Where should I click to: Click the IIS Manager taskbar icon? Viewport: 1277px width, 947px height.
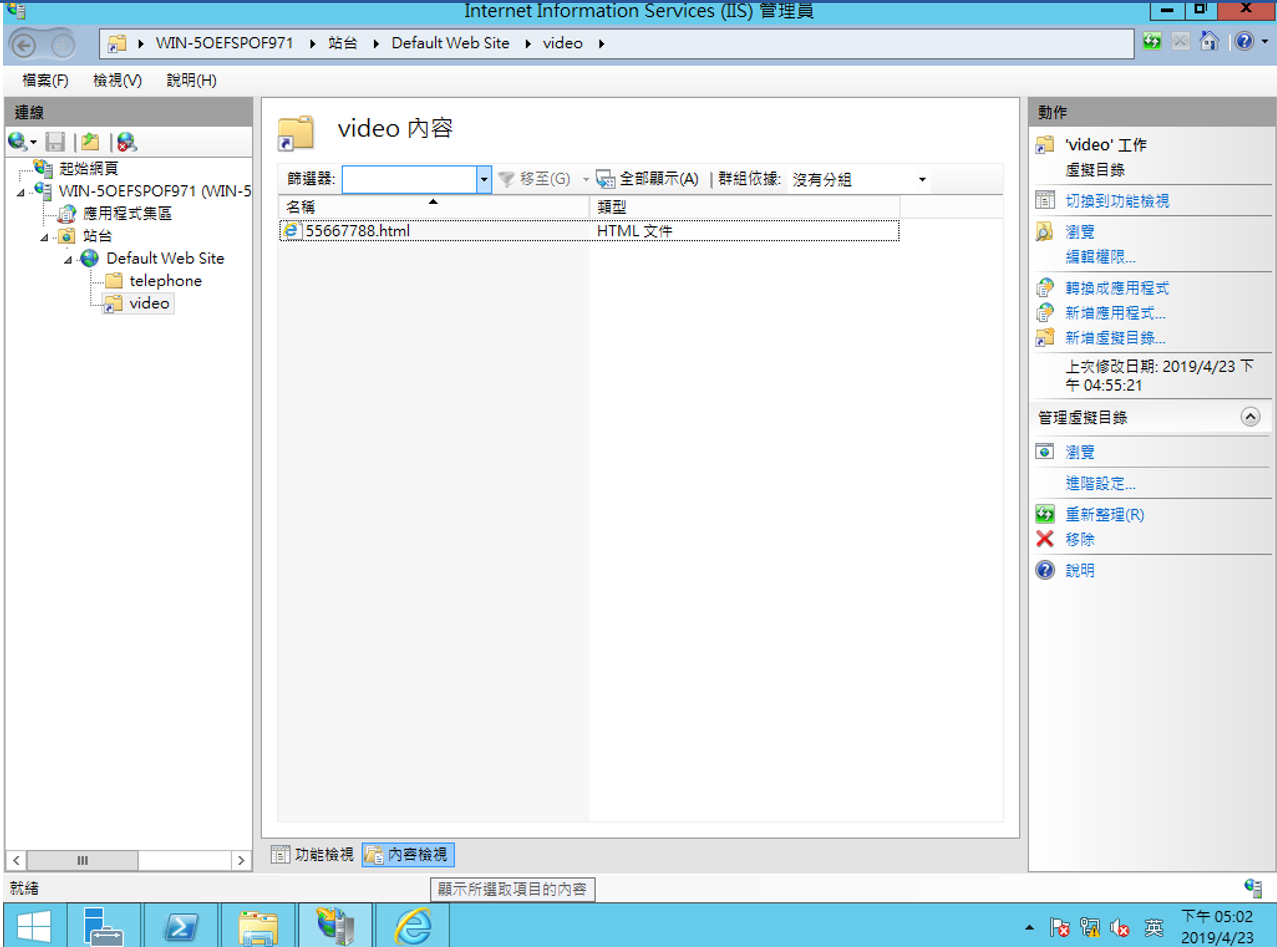[x=335, y=926]
